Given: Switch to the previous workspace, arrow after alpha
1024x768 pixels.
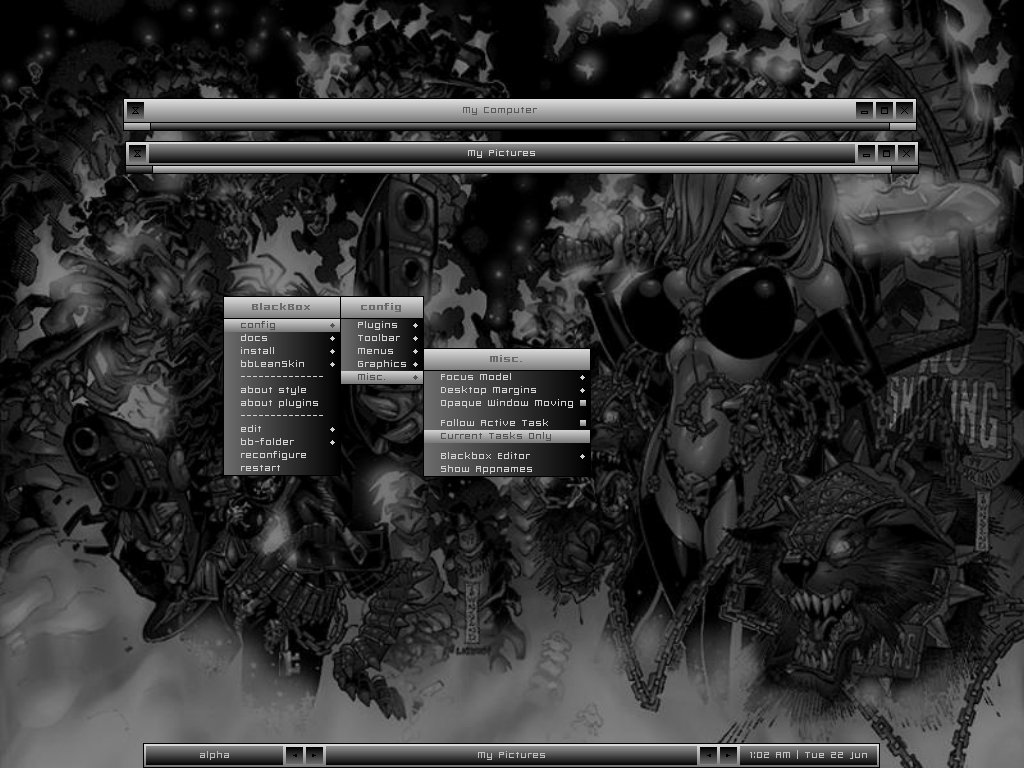Looking at the screenshot, I should point(294,755).
